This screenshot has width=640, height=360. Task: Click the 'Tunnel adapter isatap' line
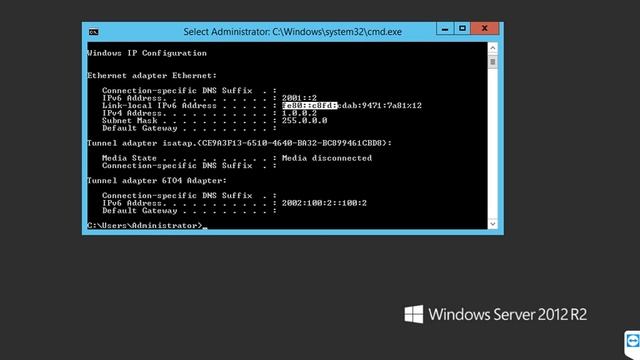point(240,143)
